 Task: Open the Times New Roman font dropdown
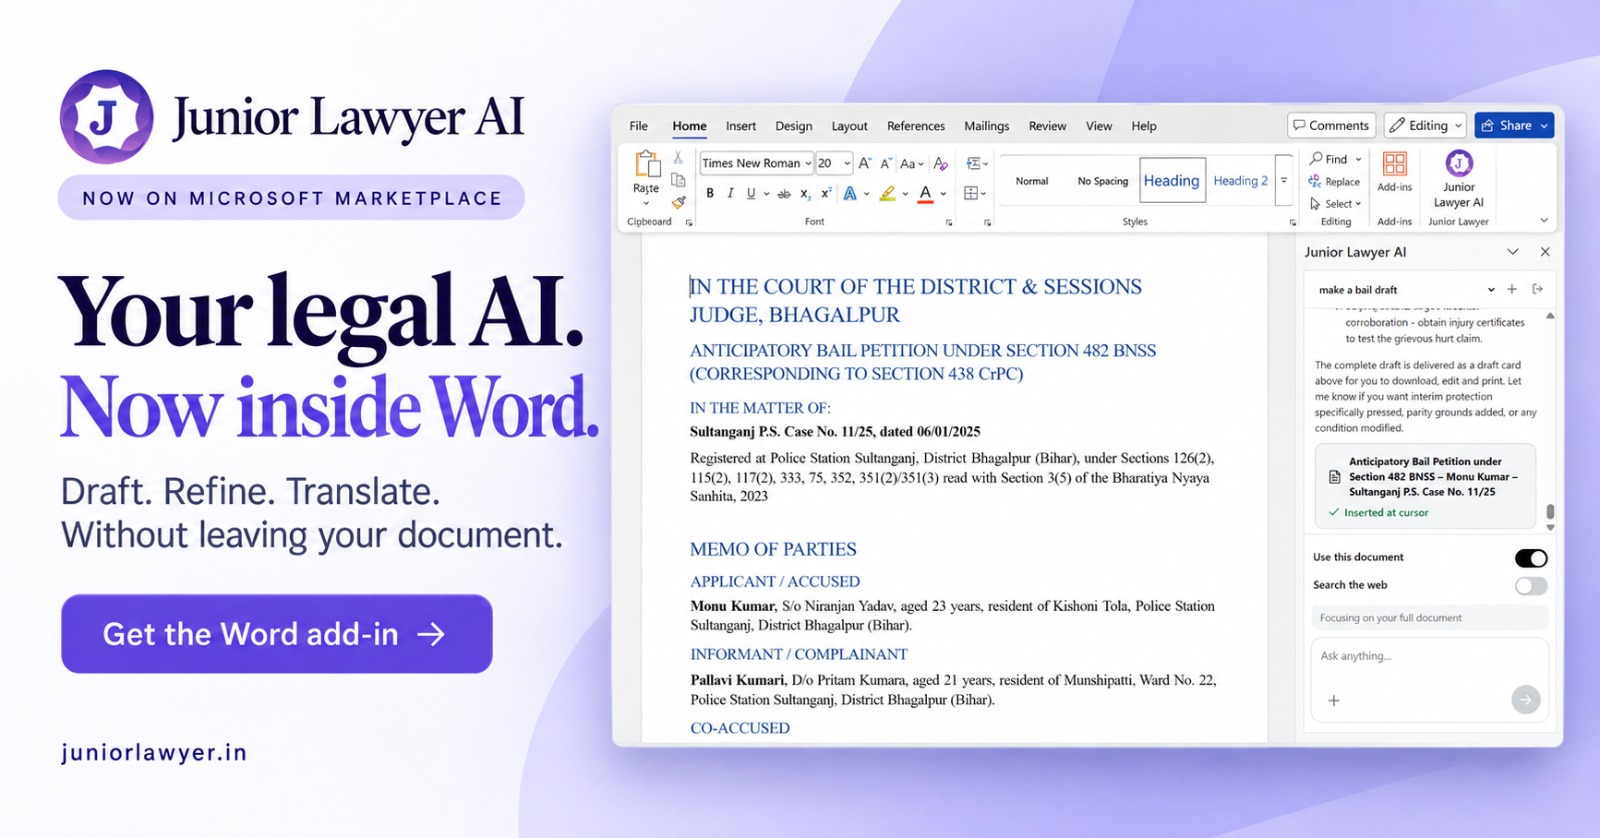click(808, 163)
